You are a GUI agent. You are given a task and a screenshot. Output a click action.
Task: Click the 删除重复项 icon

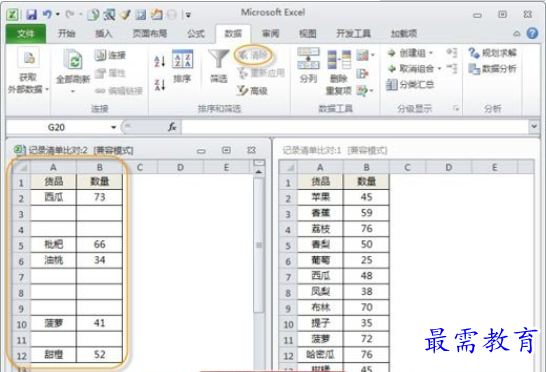tap(339, 72)
